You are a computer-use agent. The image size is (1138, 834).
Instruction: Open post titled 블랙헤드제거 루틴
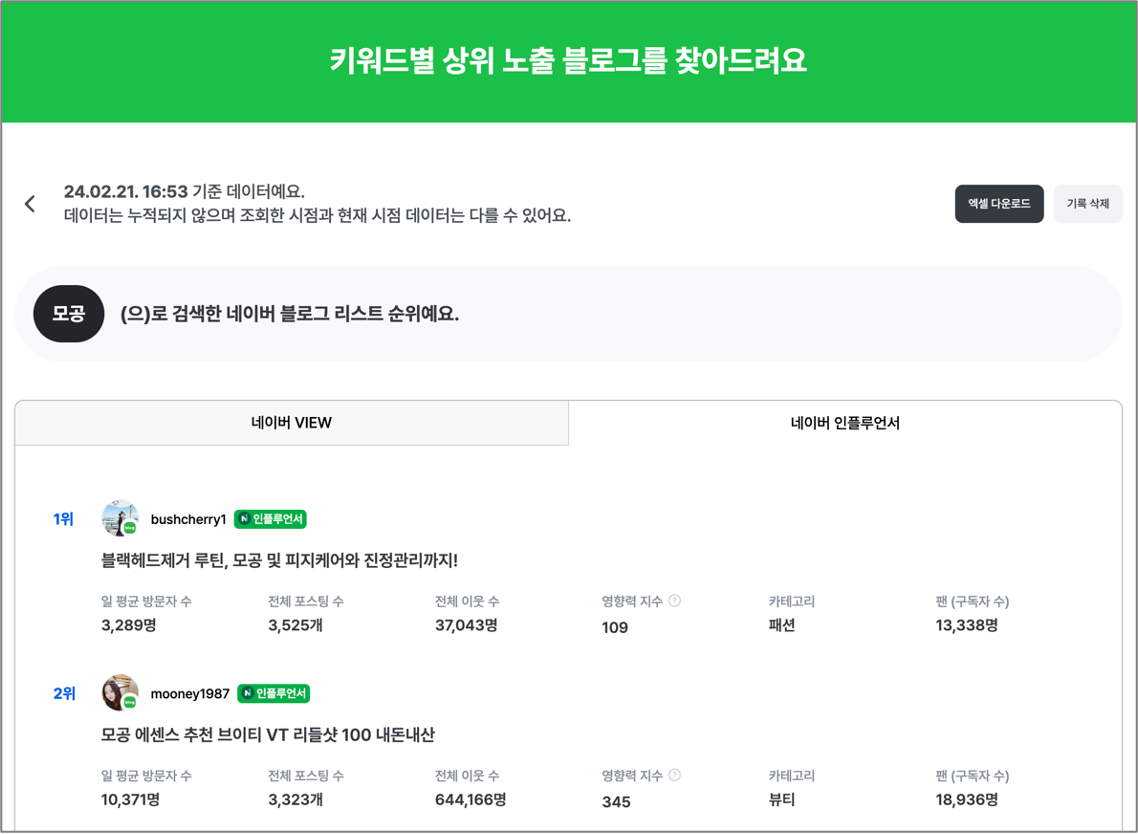tap(279, 560)
